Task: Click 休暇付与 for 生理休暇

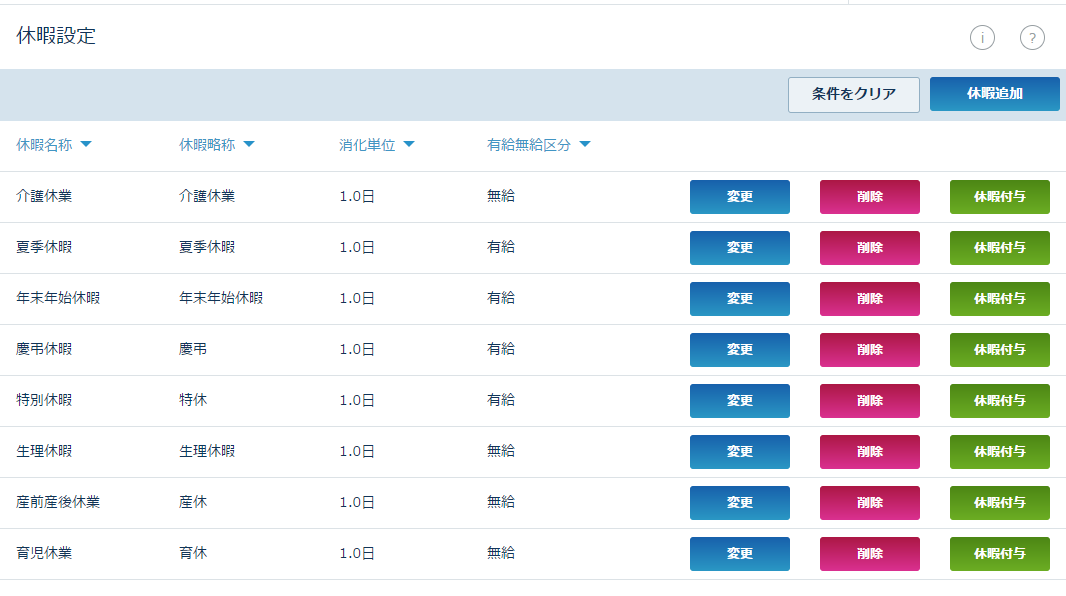Action: tap(999, 452)
